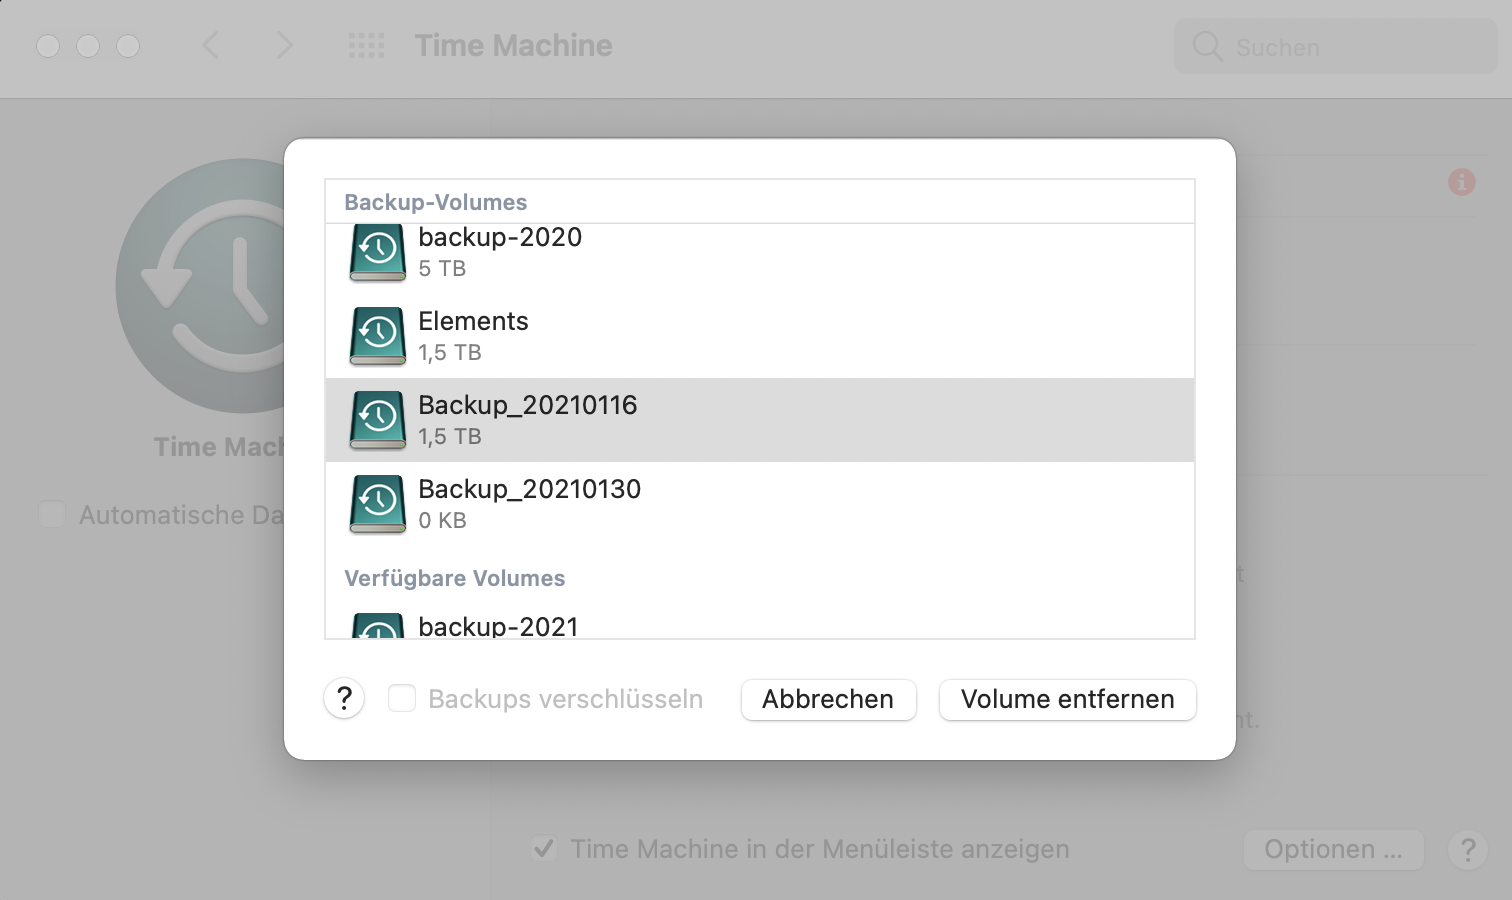Close the Time Machine window

[x=48, y=46]
